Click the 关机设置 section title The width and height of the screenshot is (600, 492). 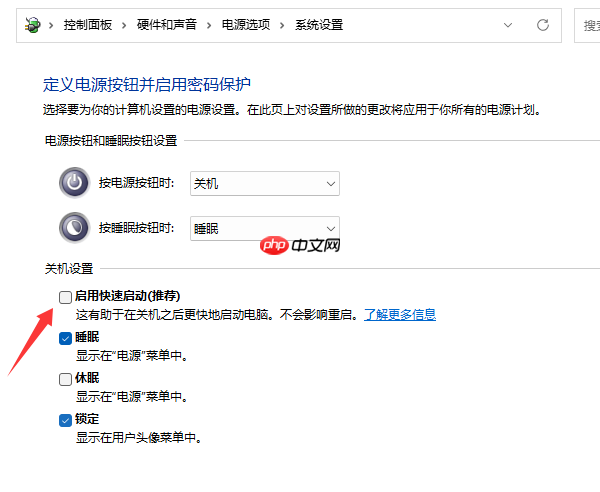[x=69, y=269]
